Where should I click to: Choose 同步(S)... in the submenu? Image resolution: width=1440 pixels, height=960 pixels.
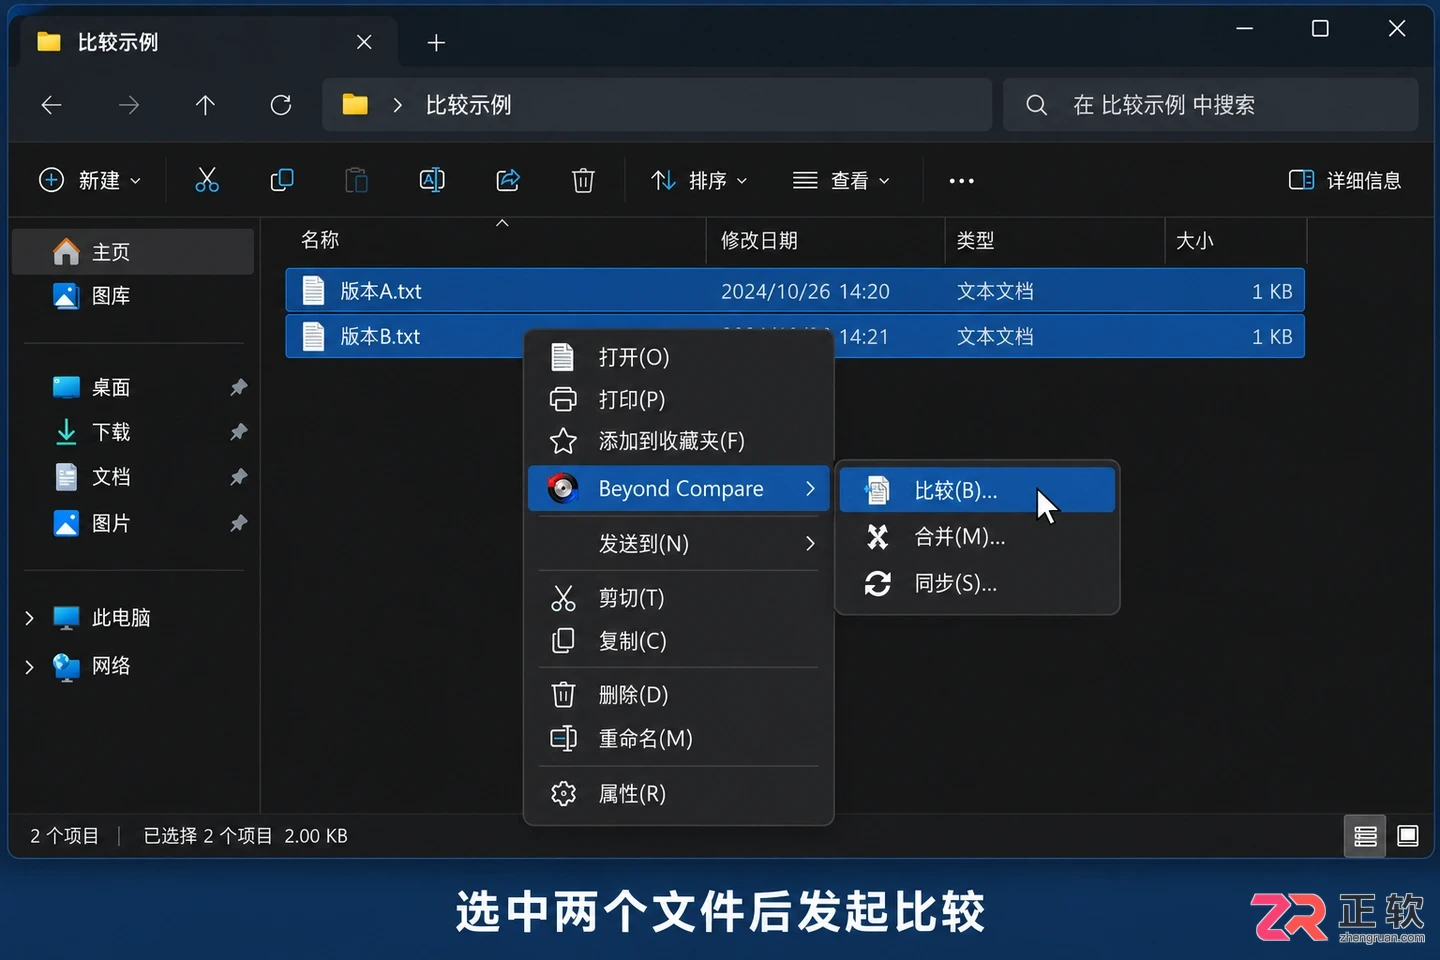[x=977, y=583]
